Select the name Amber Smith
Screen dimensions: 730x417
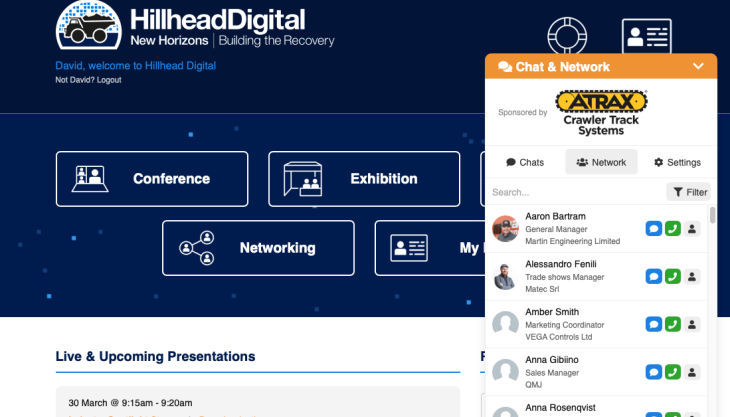coord(552,312)
